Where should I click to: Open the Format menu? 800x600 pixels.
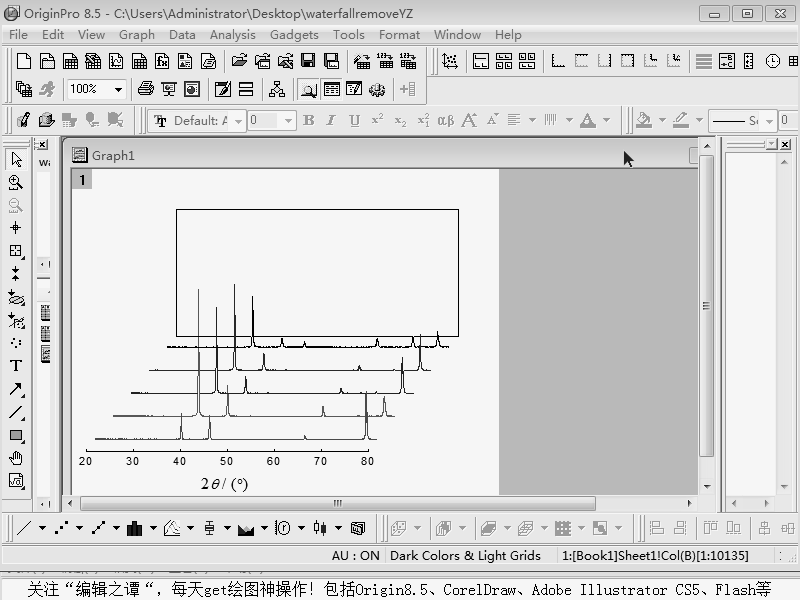(399, 35)
